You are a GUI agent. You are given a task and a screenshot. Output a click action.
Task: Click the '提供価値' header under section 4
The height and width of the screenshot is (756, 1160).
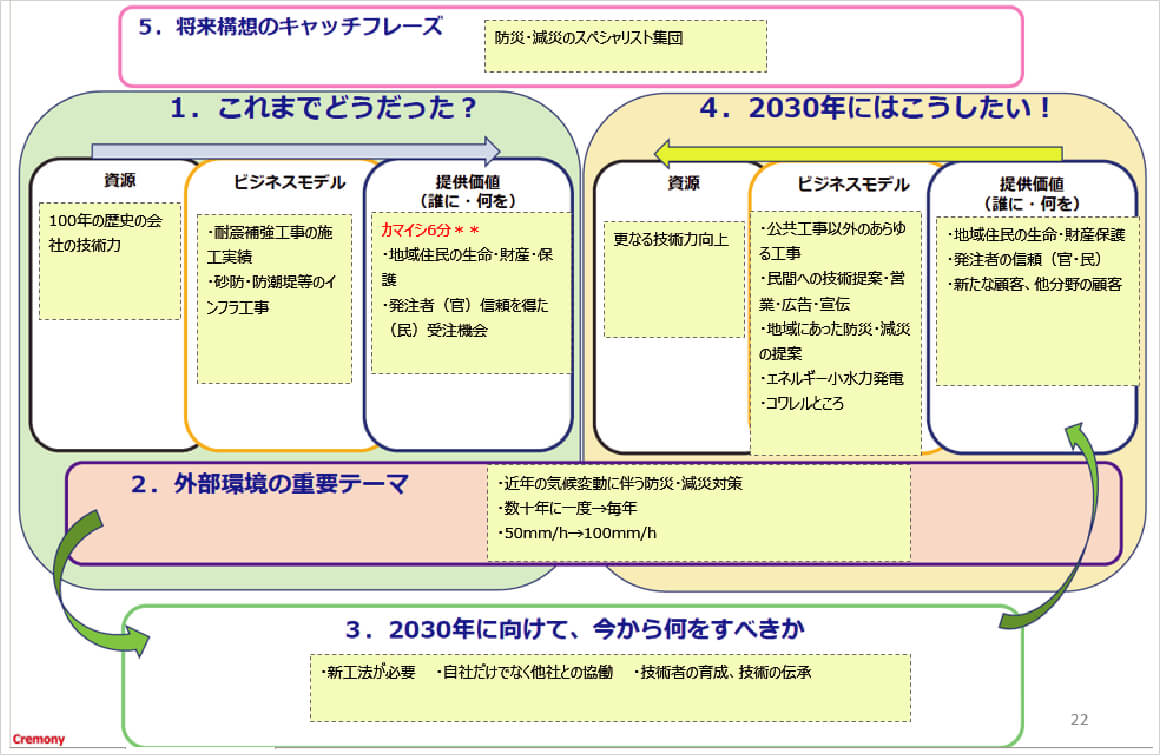tap(1031, 184)
